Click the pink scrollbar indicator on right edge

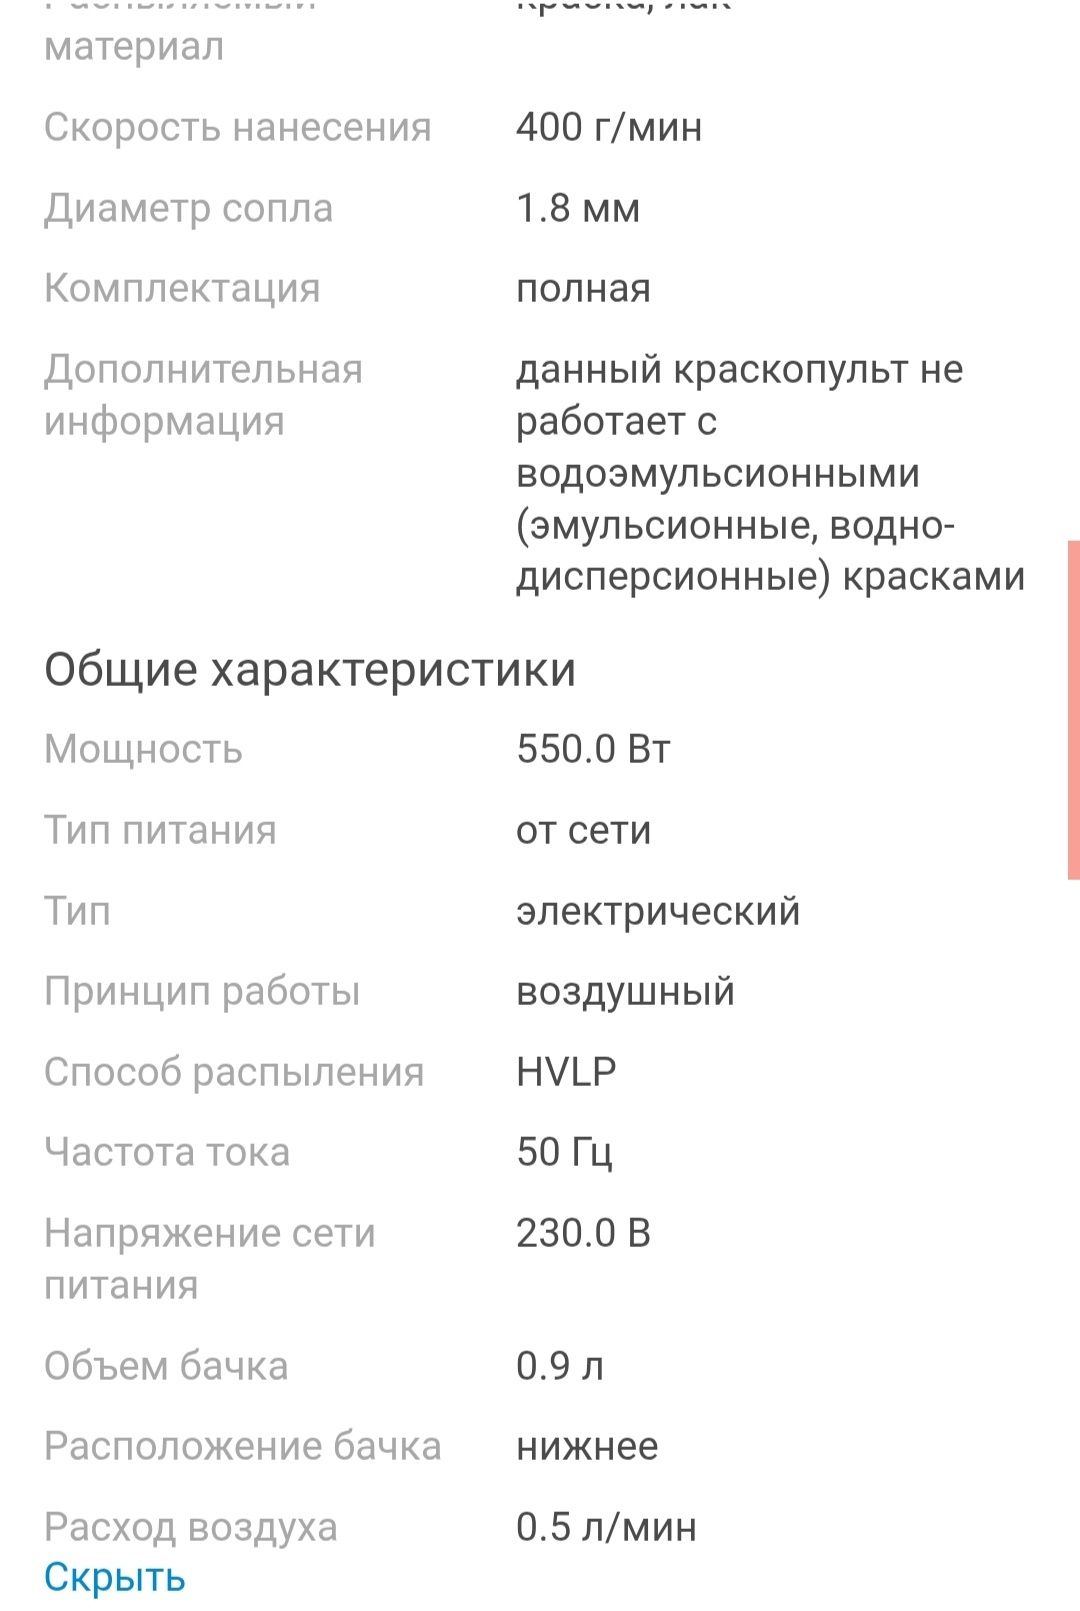click(1073, 710)
